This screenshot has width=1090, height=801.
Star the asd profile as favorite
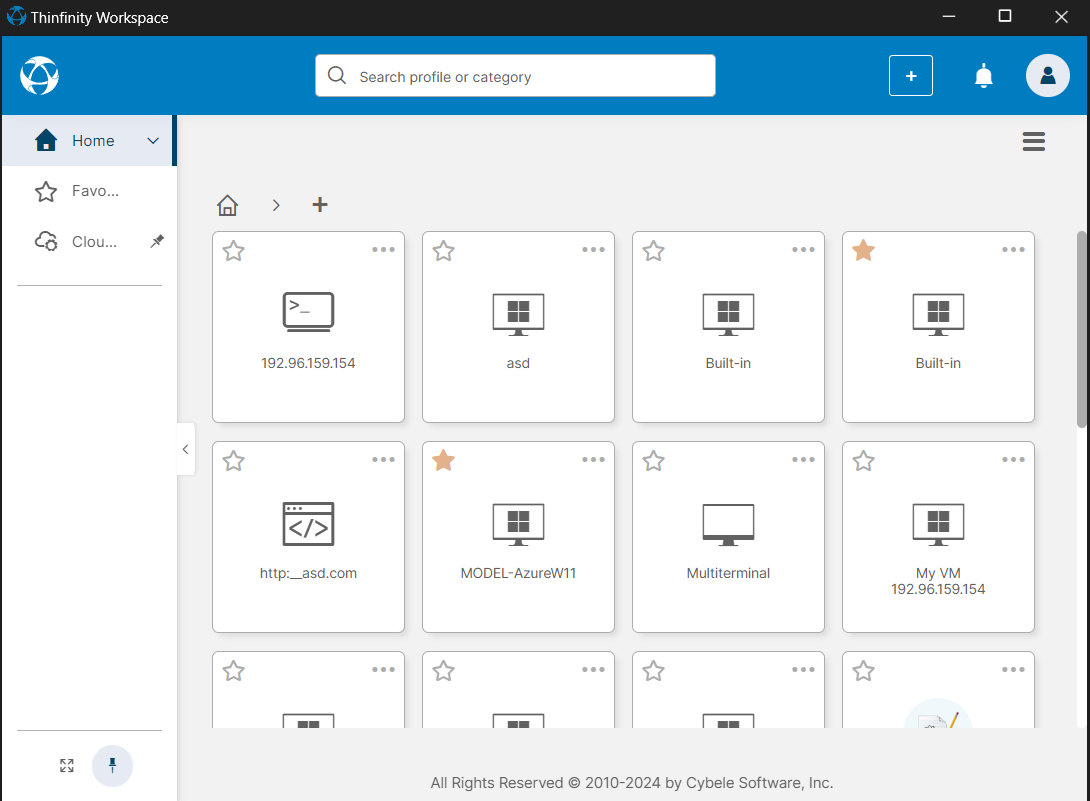pyautogui.click(x=444, y=251)
